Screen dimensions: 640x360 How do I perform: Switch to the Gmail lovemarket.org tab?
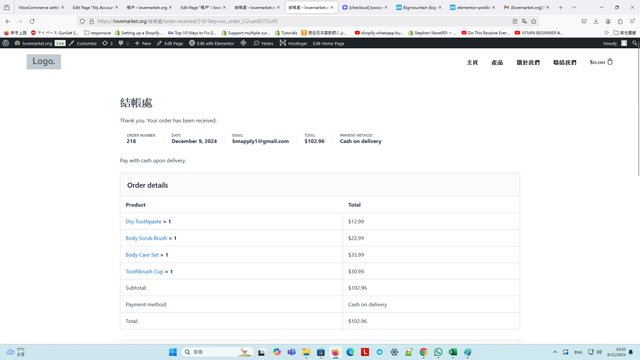click(526, 7)
